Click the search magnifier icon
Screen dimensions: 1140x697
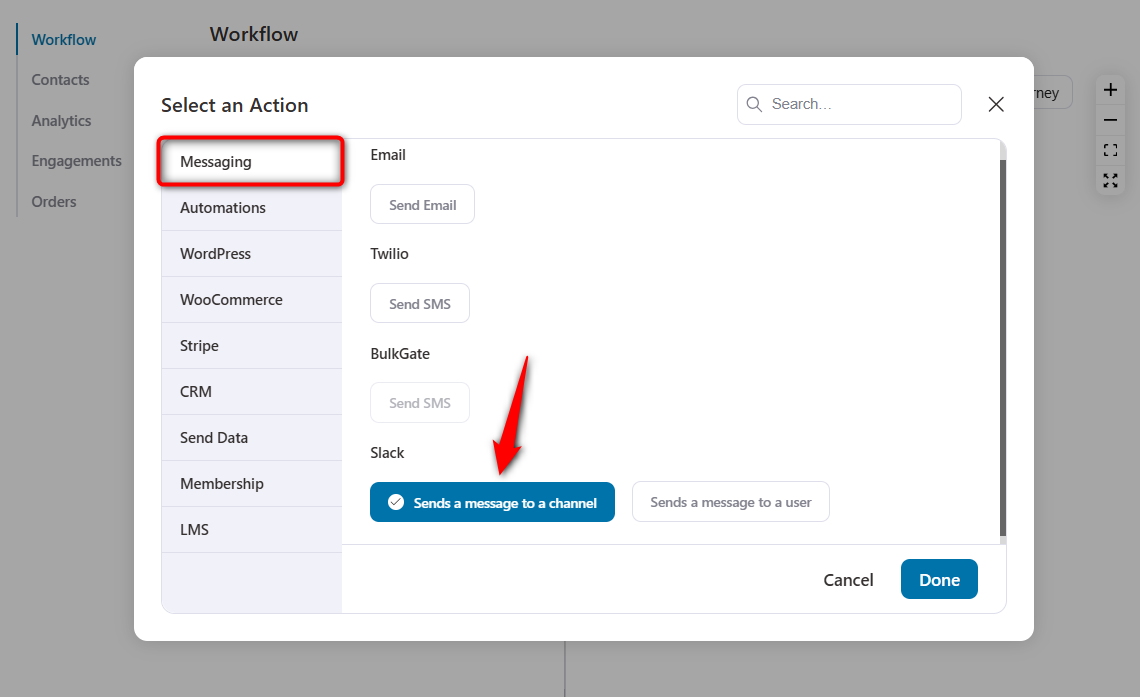click(754, 104)
